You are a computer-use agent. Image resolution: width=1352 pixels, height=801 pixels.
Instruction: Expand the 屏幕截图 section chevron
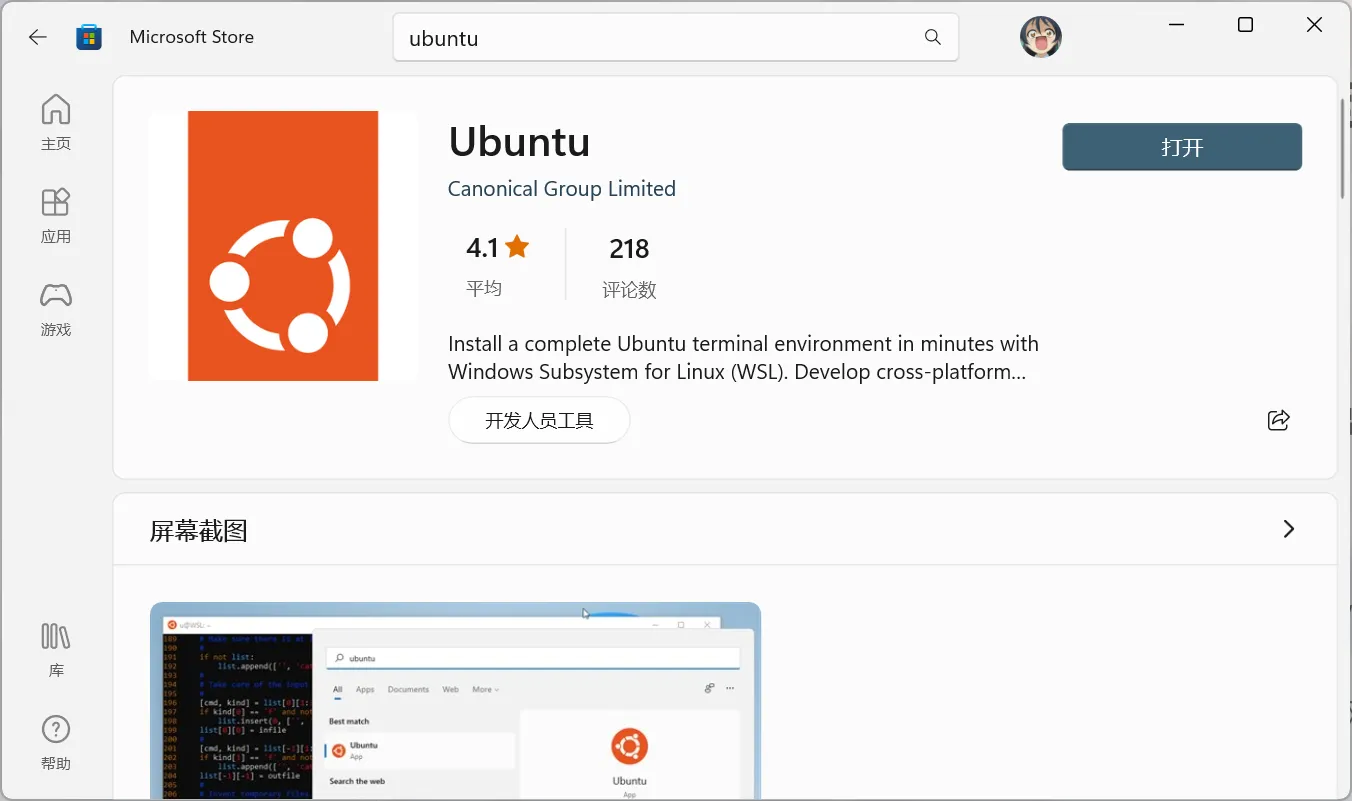click(1288, 529)
